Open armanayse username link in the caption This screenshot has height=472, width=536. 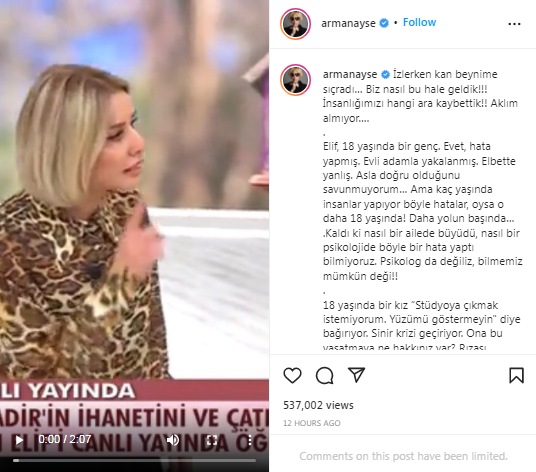click(350, 74)
